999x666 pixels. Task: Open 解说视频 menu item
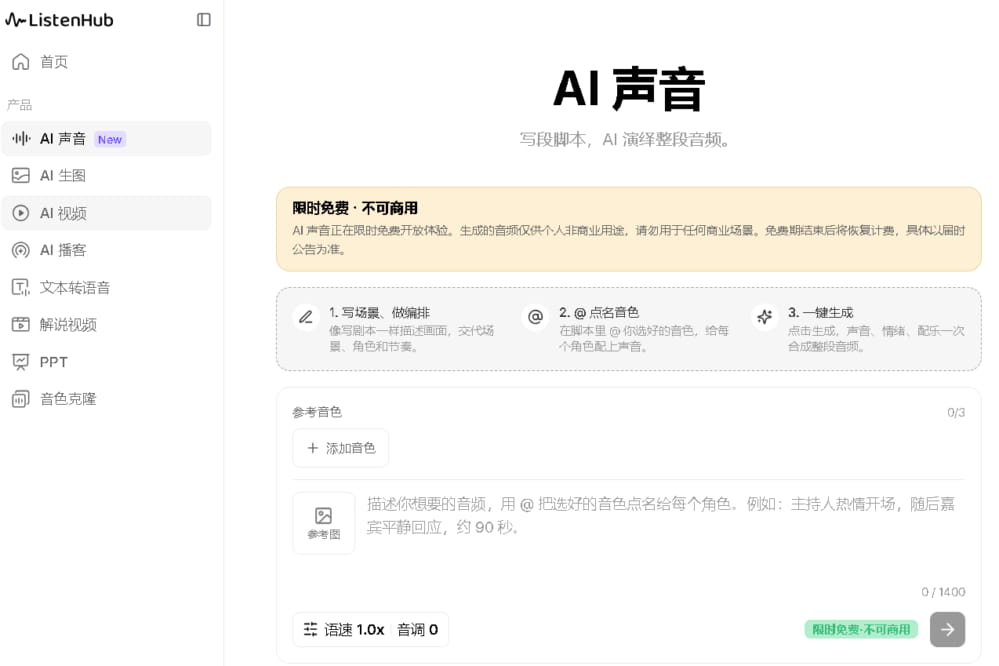(106, 324)
